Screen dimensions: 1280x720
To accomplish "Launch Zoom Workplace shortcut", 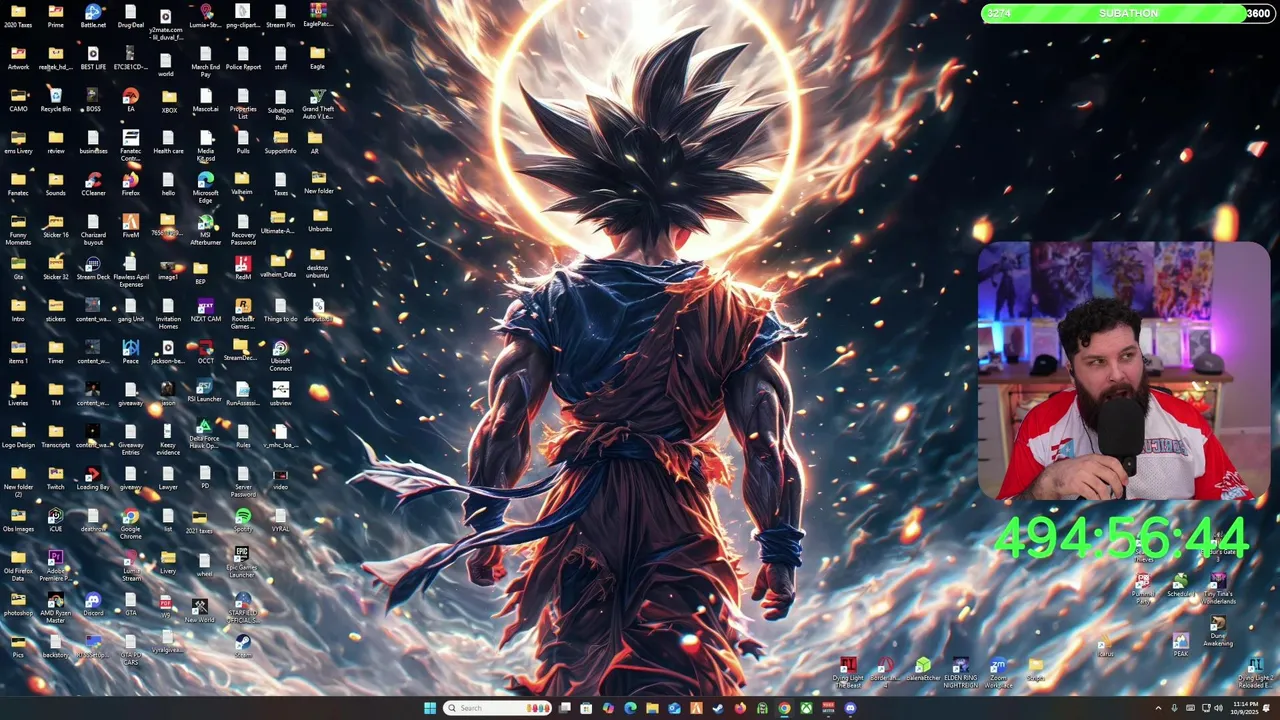I will click(x=998, y=674).
